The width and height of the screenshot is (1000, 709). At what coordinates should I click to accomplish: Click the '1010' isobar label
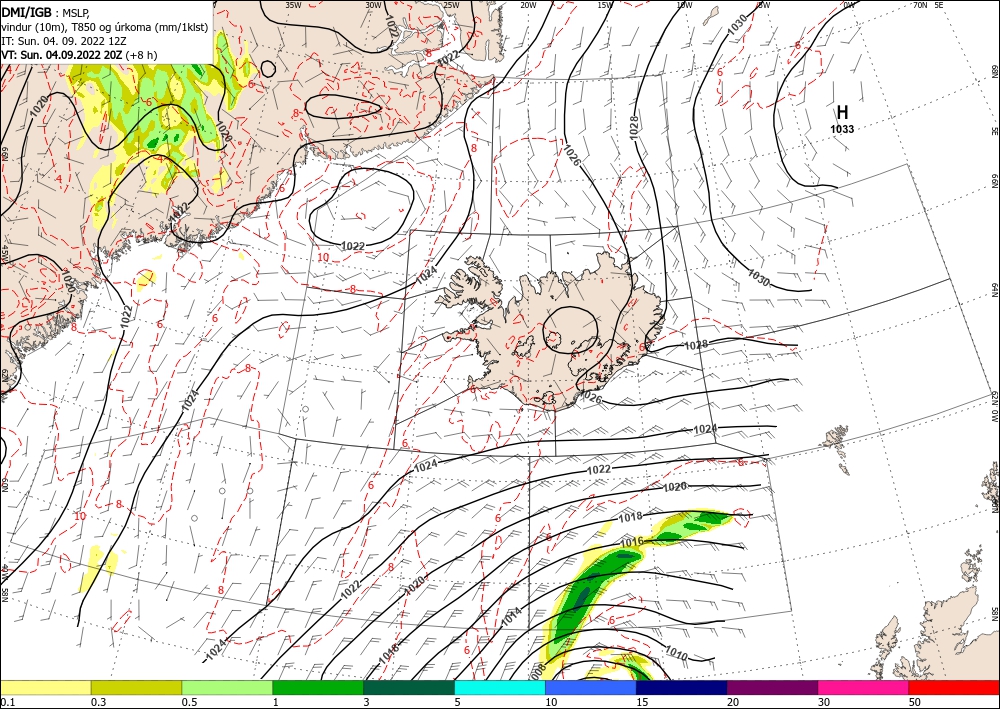click(676, 654)
